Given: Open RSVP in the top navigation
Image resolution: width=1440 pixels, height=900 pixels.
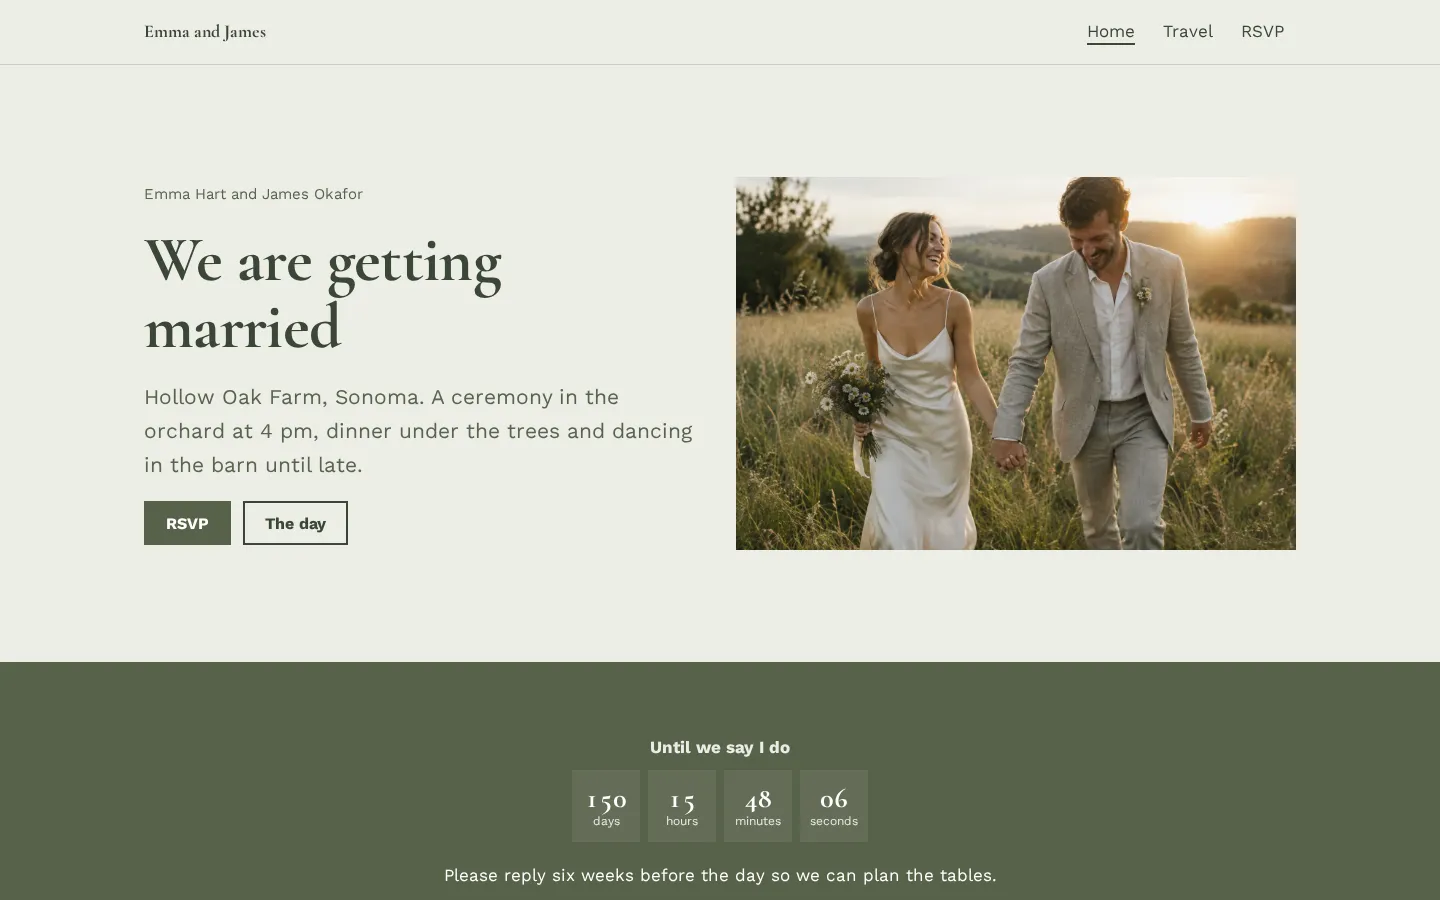Looking at the screenshot, I should coord(1262,32).
